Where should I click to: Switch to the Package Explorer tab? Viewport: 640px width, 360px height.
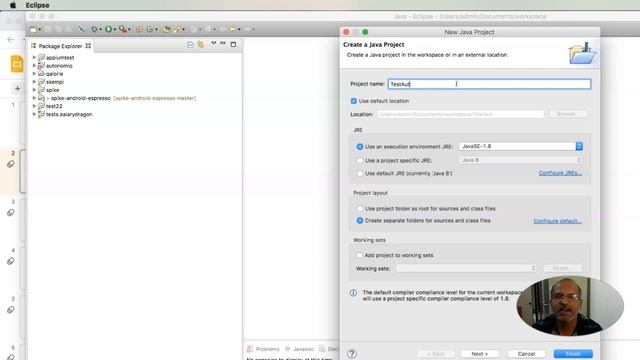click(x=60, y=46)
